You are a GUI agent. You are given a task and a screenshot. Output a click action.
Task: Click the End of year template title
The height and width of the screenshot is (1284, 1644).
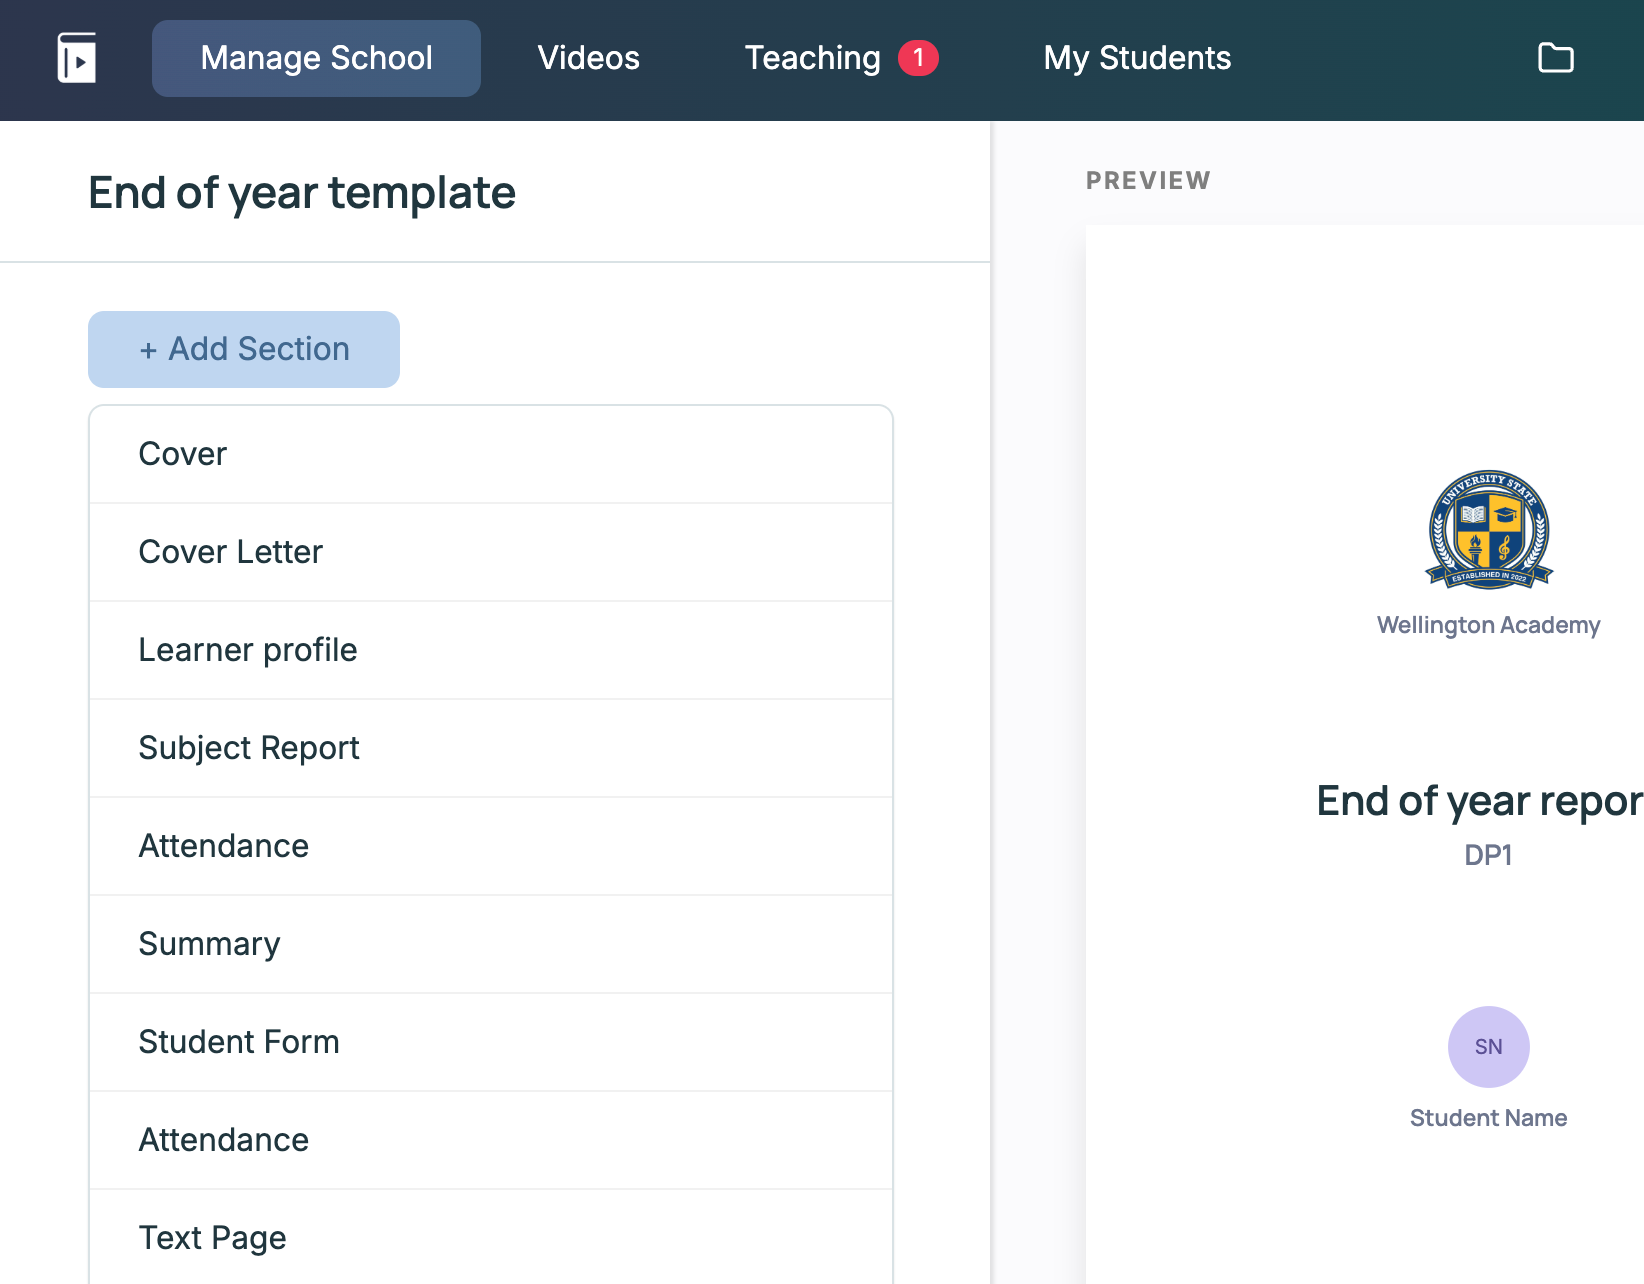coord(302,193)
